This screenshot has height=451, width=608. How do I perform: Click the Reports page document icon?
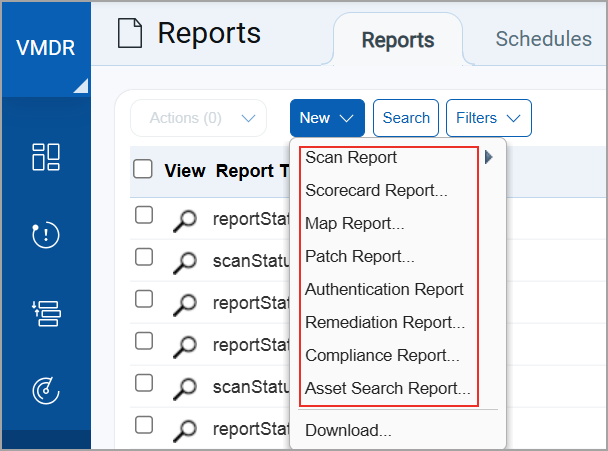(x=130, y=33)
